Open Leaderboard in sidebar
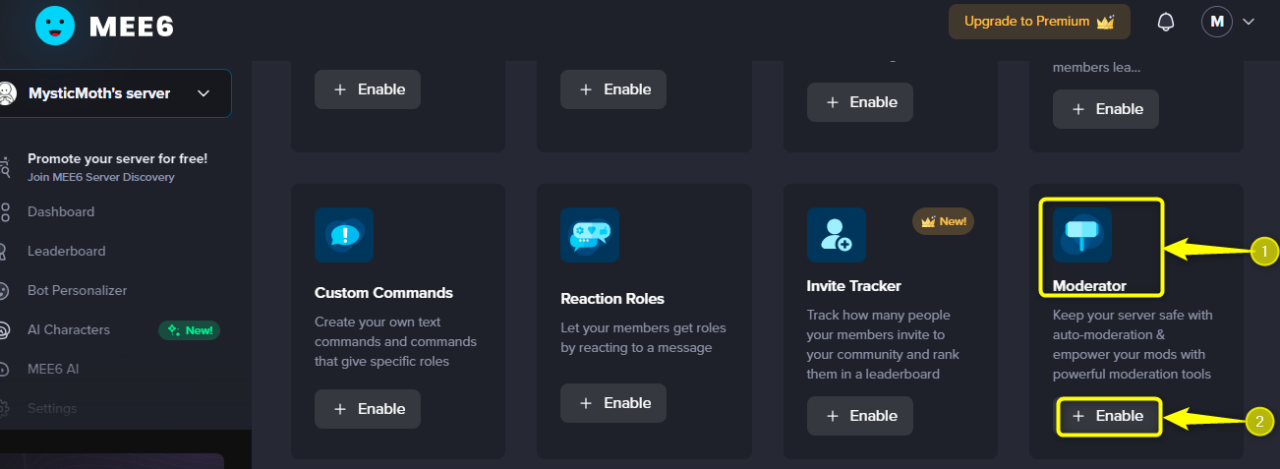 [66, 251]
